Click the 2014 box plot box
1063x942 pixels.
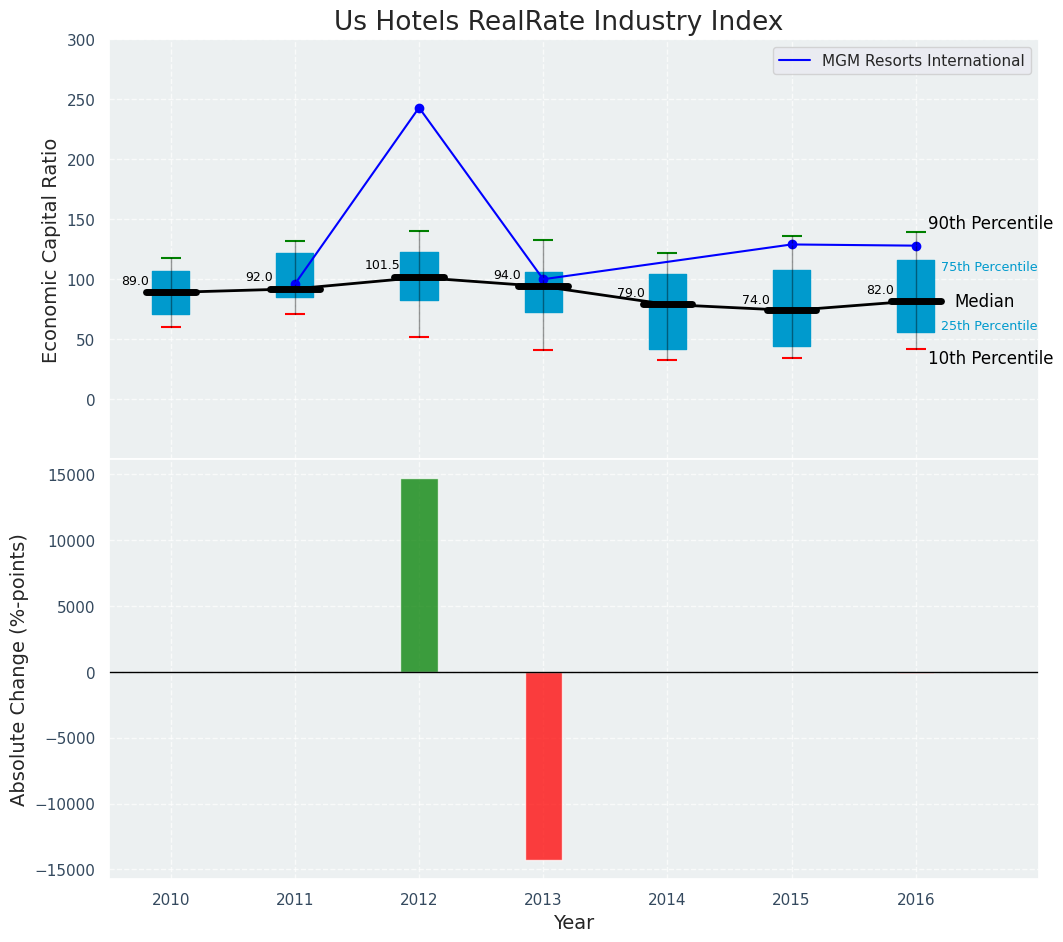tap(667, 330)
